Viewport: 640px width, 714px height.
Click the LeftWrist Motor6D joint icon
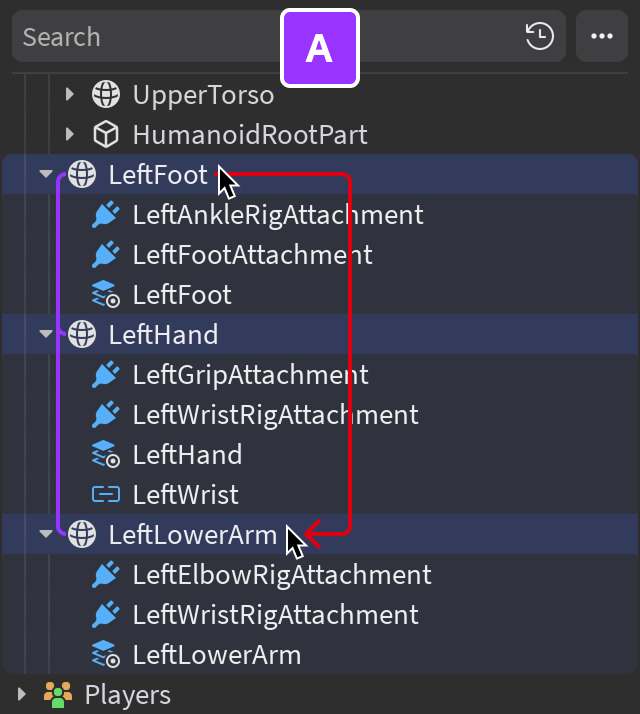pos(105,495)
